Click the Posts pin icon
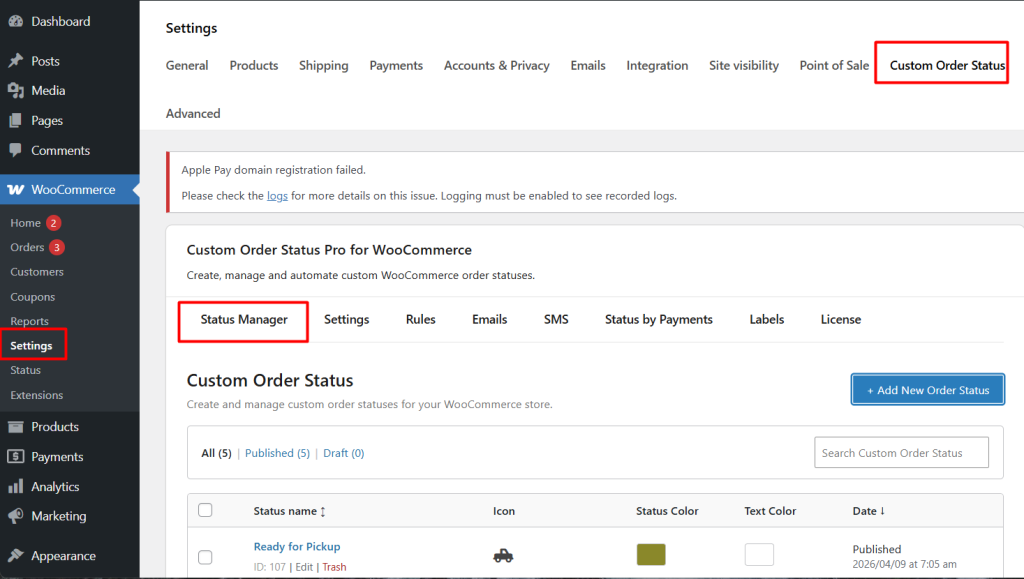Screen dimensions: 1024x579 (x=16, y=61)
